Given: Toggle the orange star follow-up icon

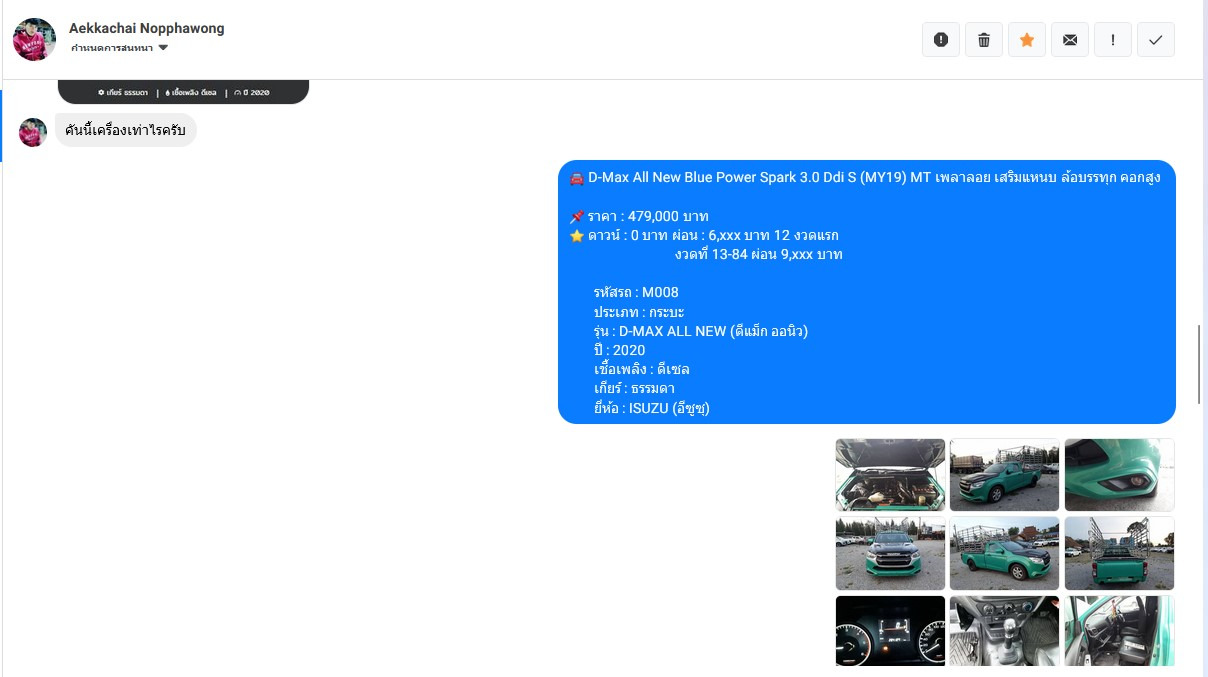Looking at the screenshot, I should 1027,40.
